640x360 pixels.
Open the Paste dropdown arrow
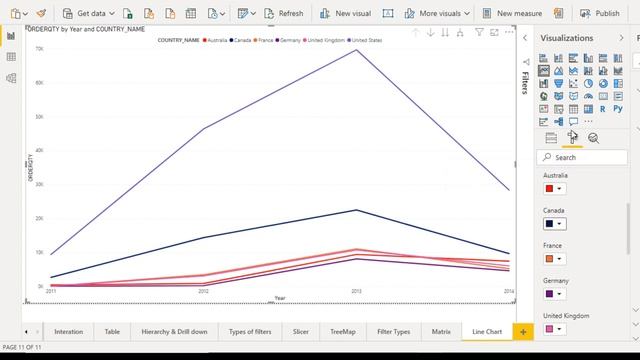point(25,14)
